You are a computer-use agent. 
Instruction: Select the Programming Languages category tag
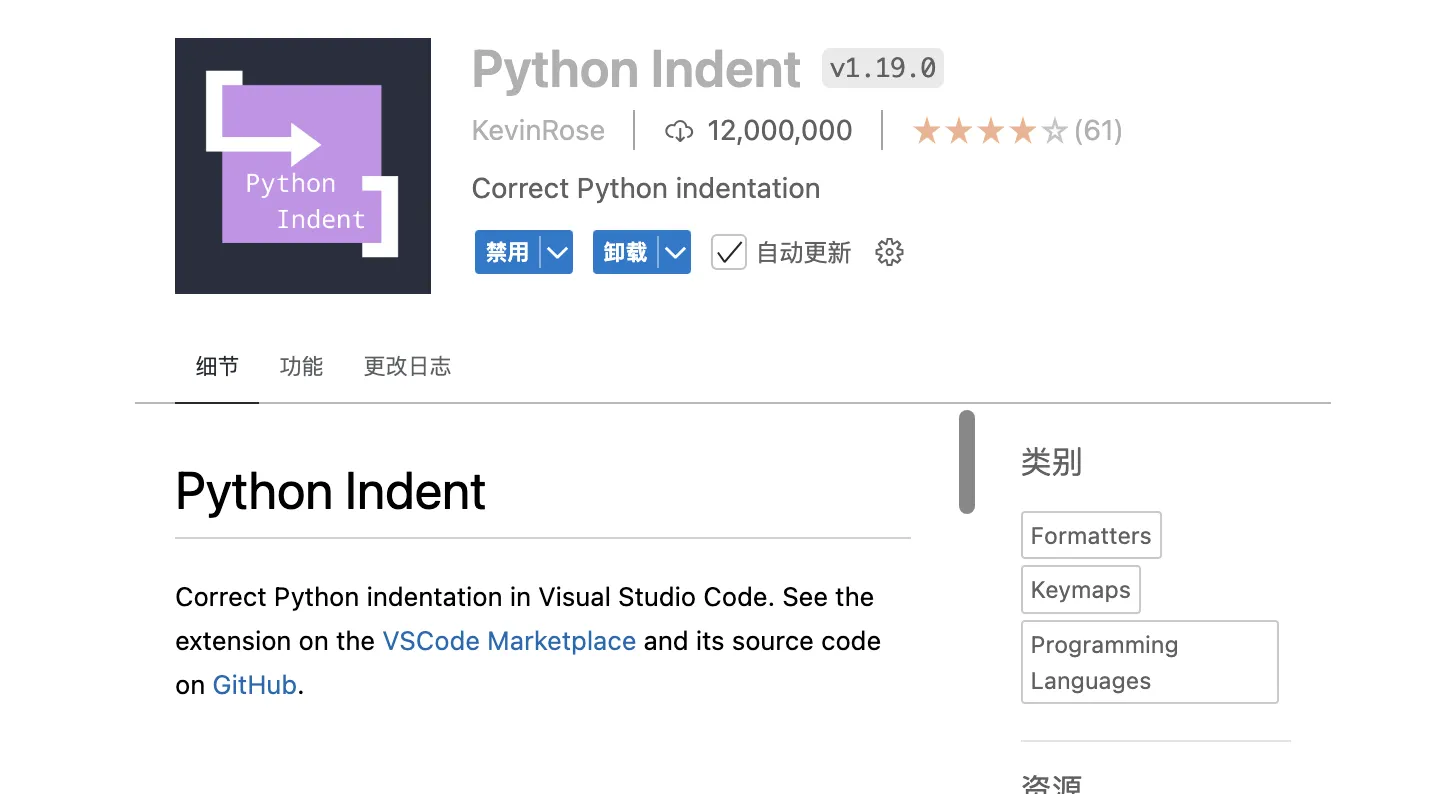(x=1150, y=662)
